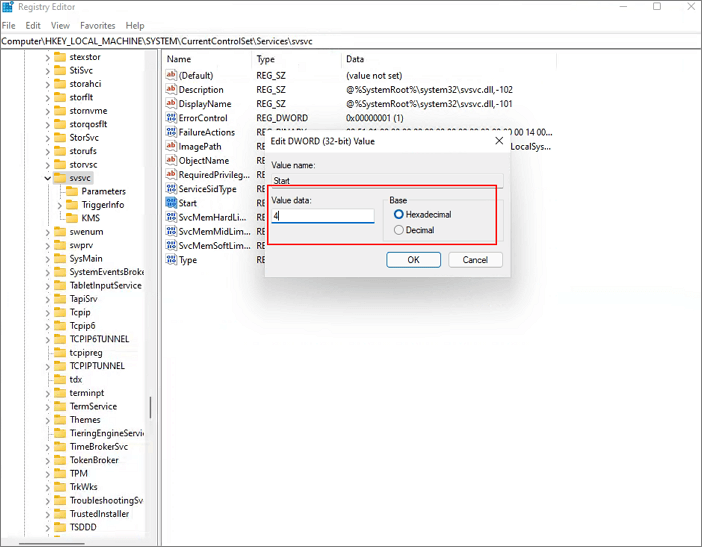Expand the TSDDD key
Screen dimensions: 702x547
pos(47,527)
